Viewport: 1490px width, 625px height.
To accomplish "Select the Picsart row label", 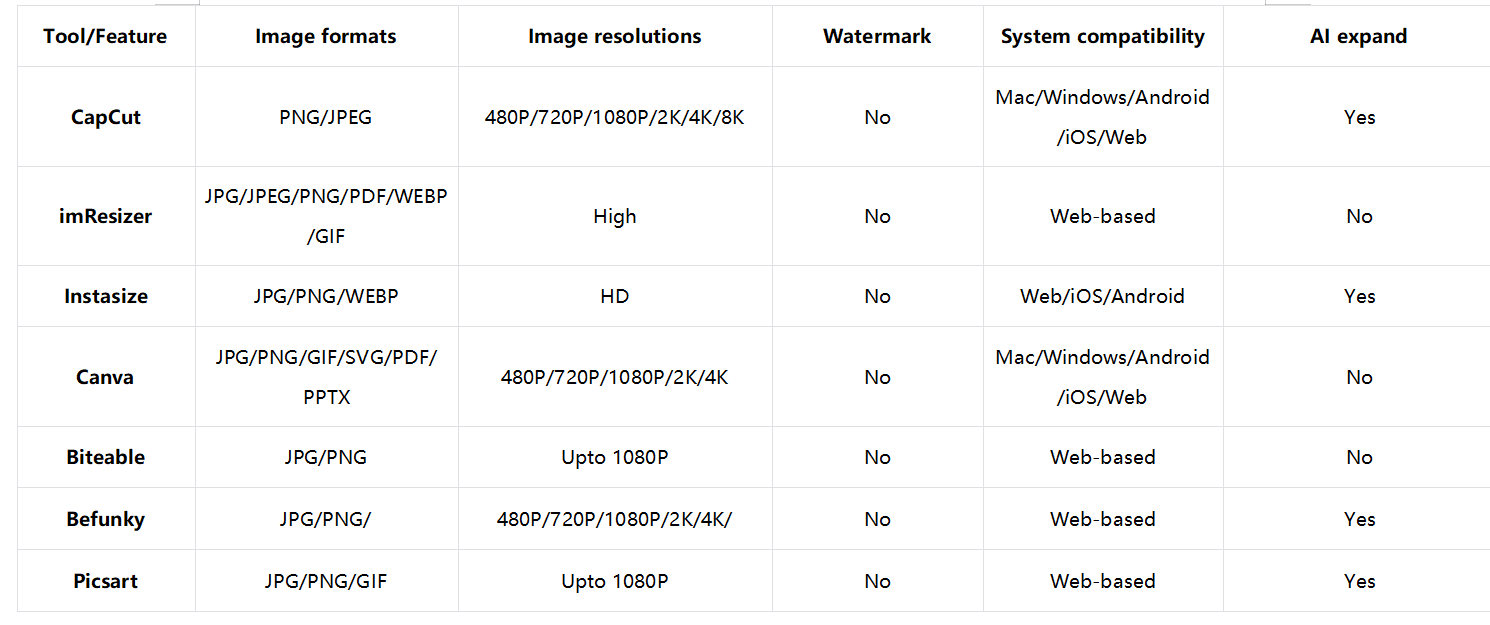I will (106, 581).
